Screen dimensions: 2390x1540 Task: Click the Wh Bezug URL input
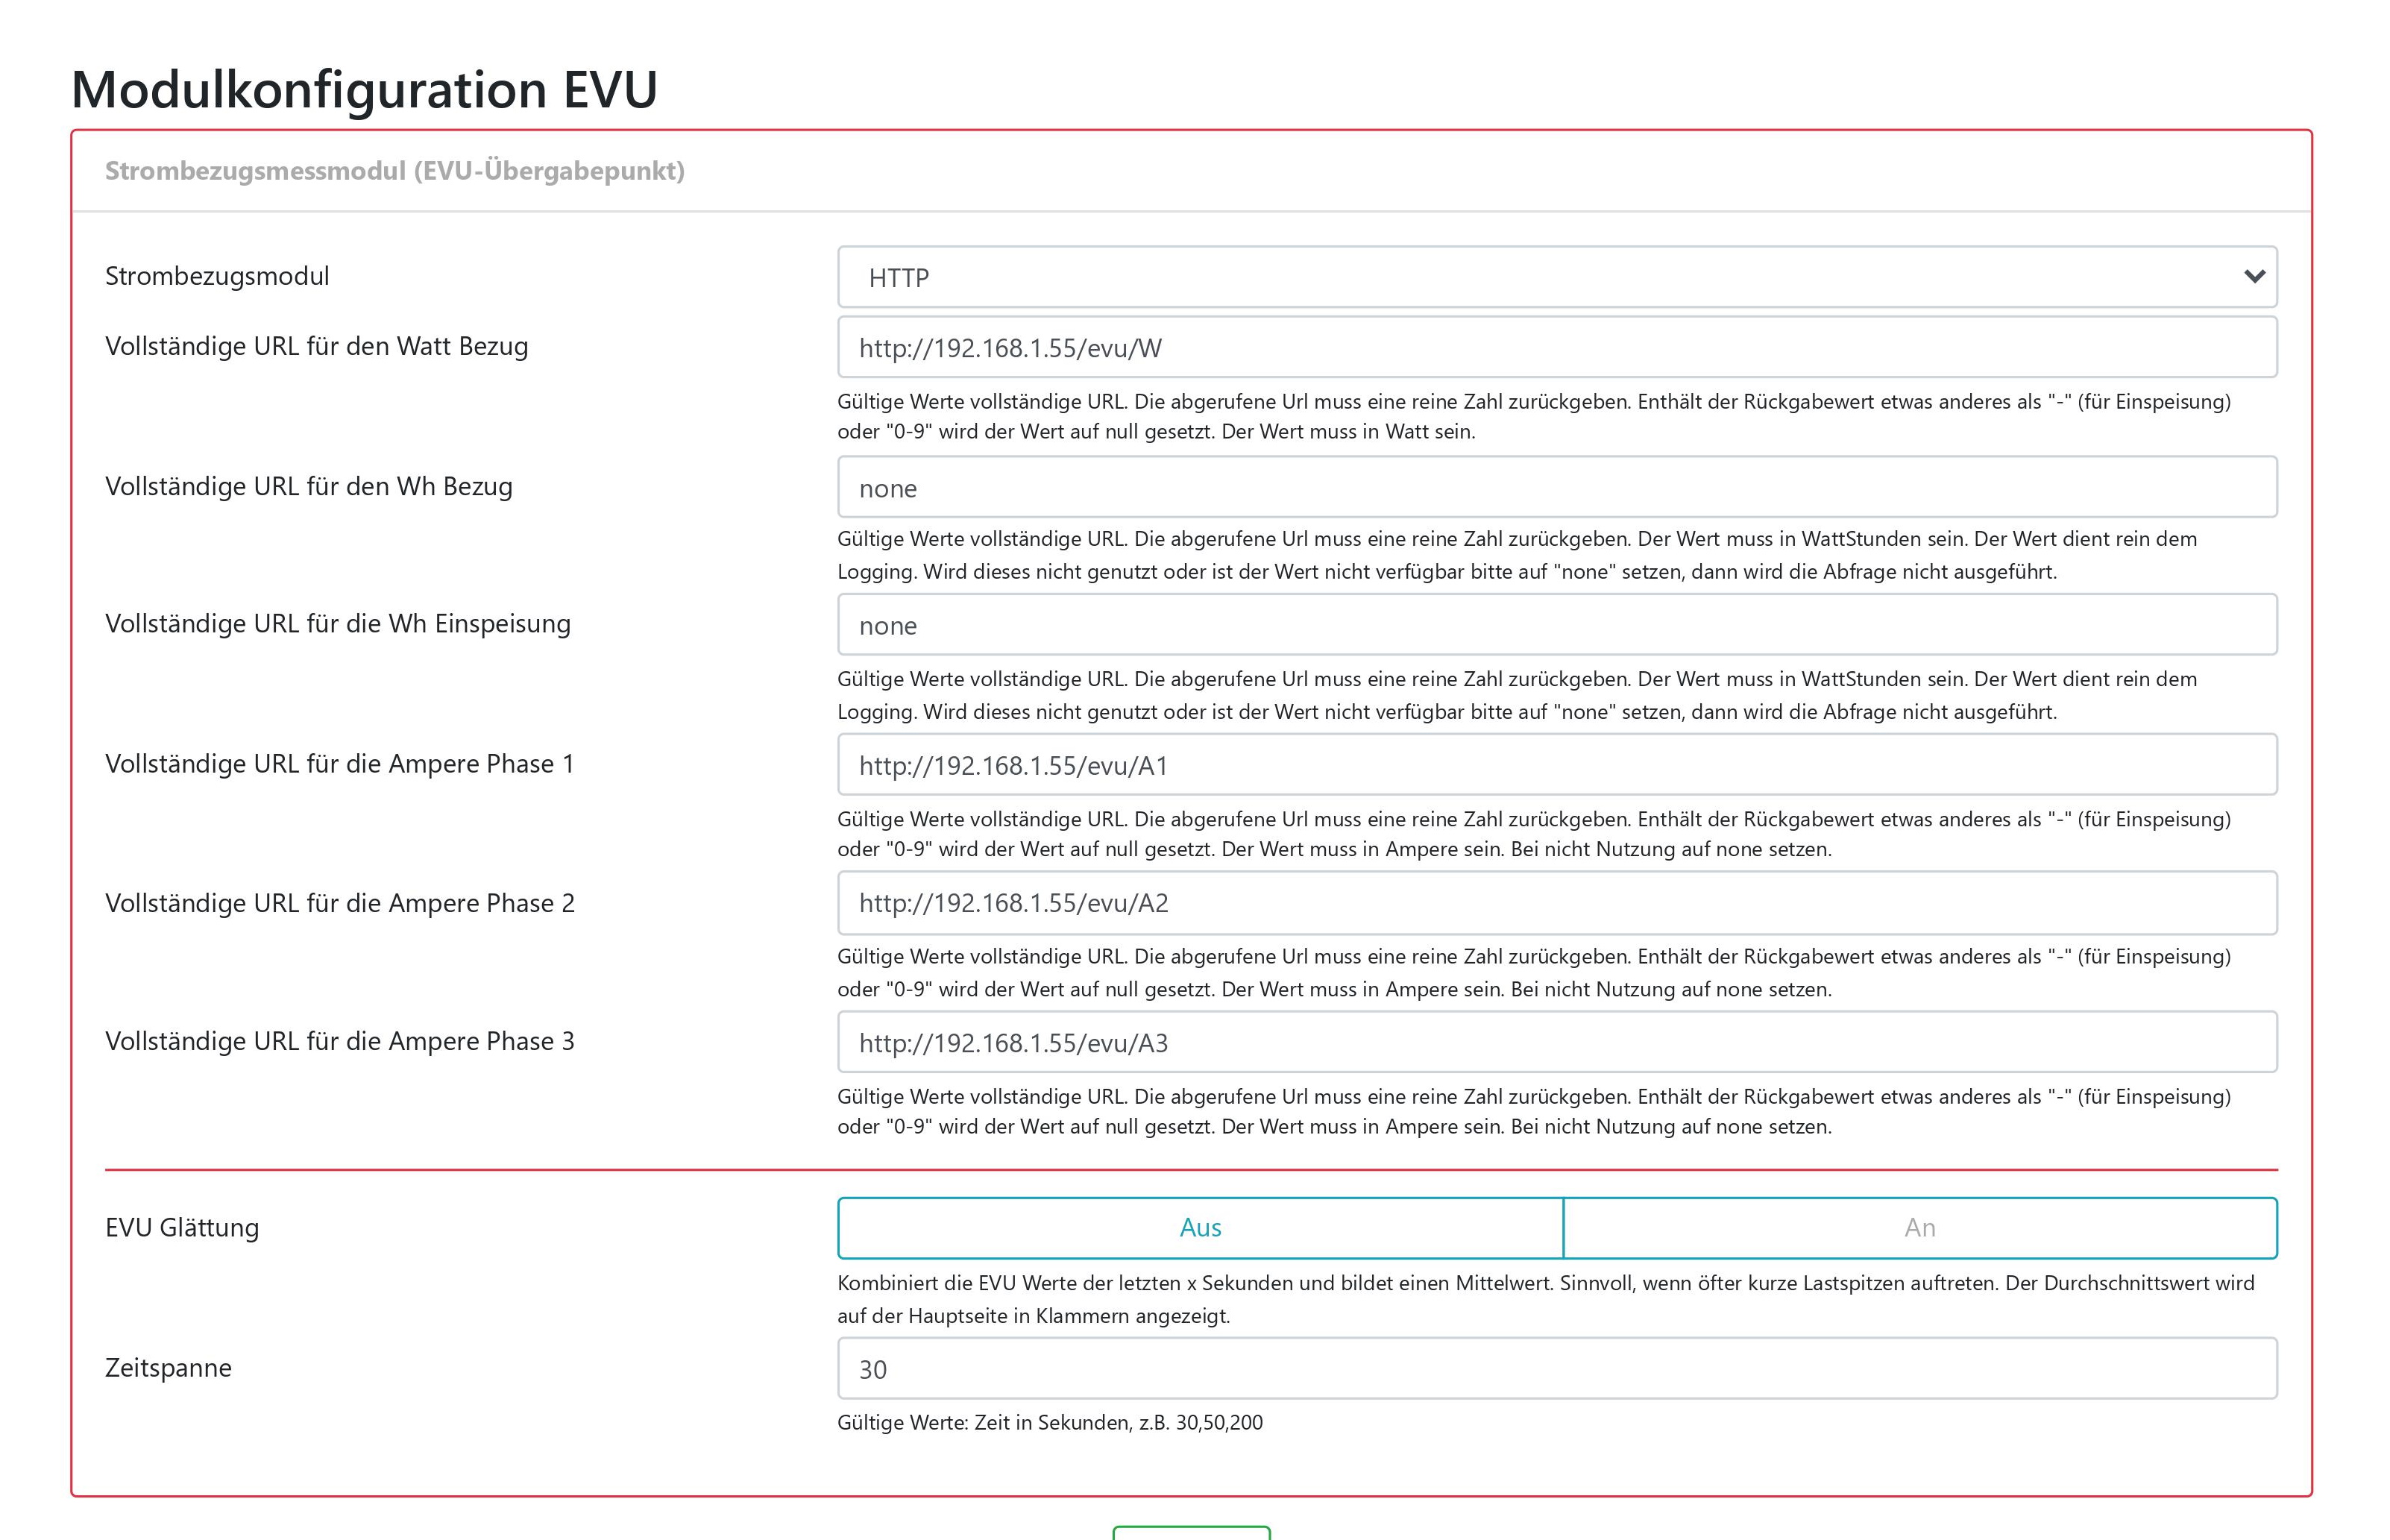point(1556,488)
